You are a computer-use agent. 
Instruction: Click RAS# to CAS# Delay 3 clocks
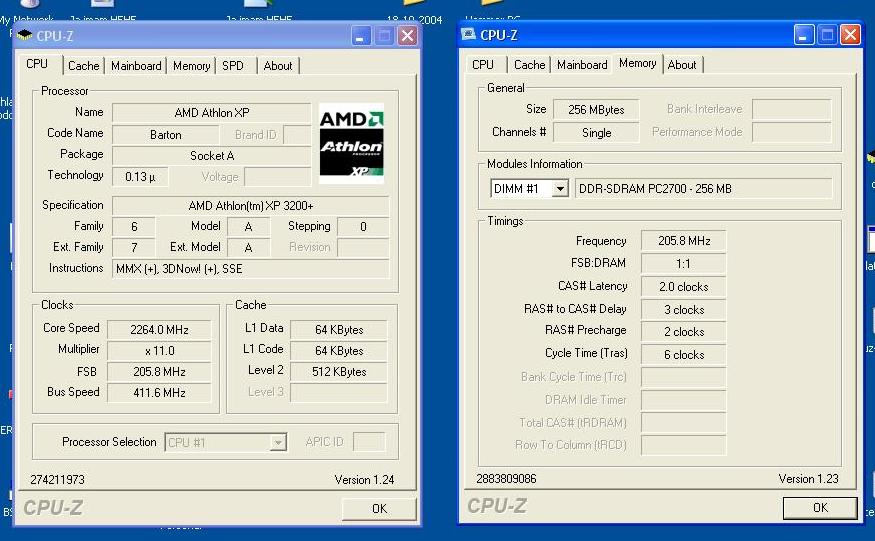[x=684, y=309]
